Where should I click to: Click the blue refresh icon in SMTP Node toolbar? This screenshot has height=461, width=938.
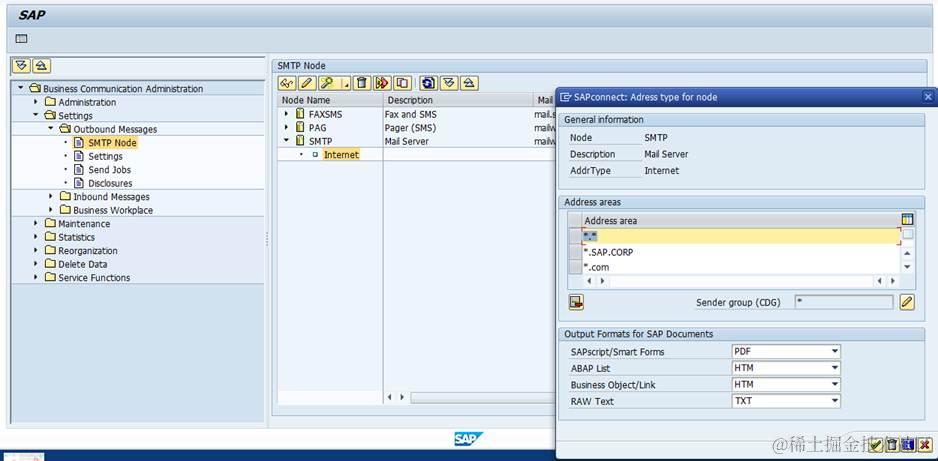[x=428, y=83]
